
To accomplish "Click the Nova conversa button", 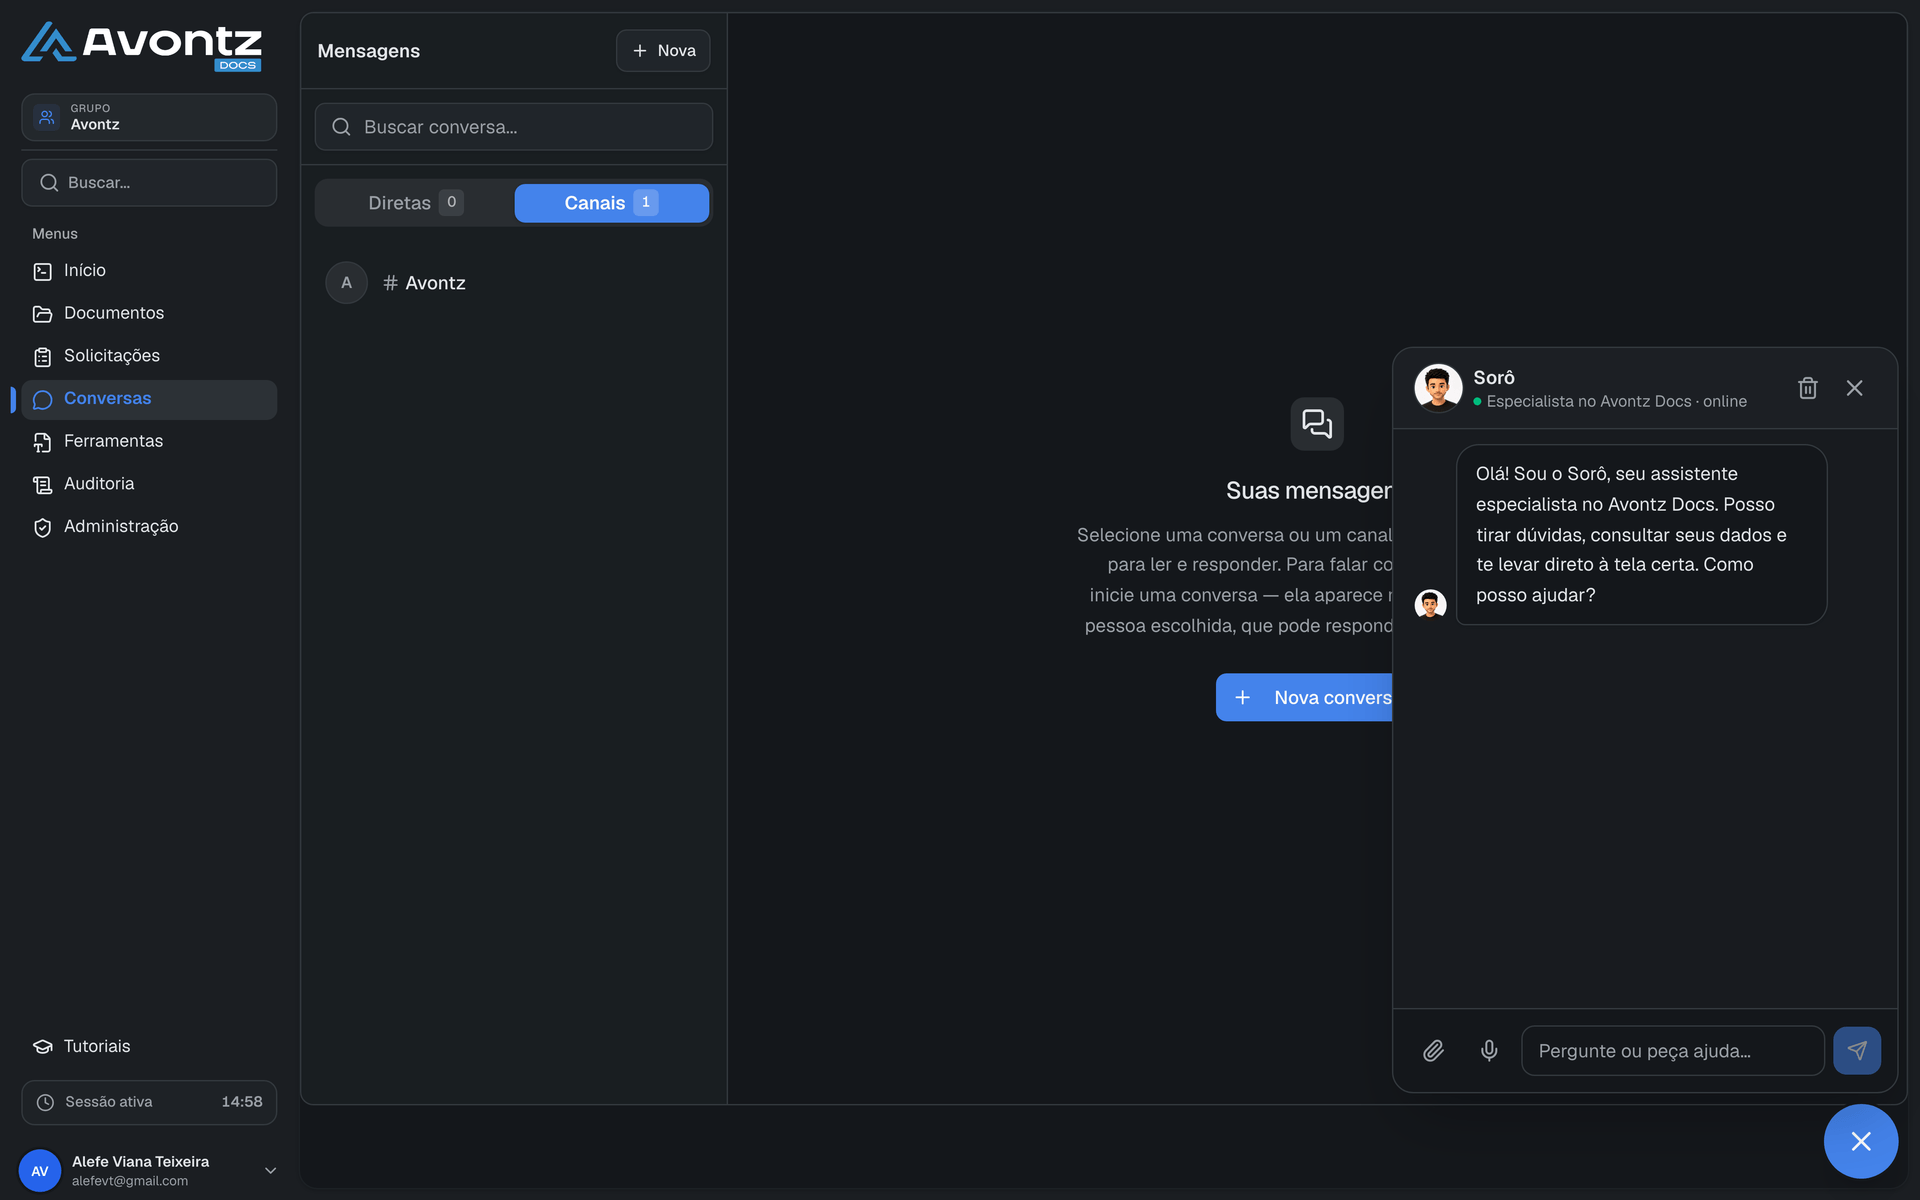I will point(1305,697).
